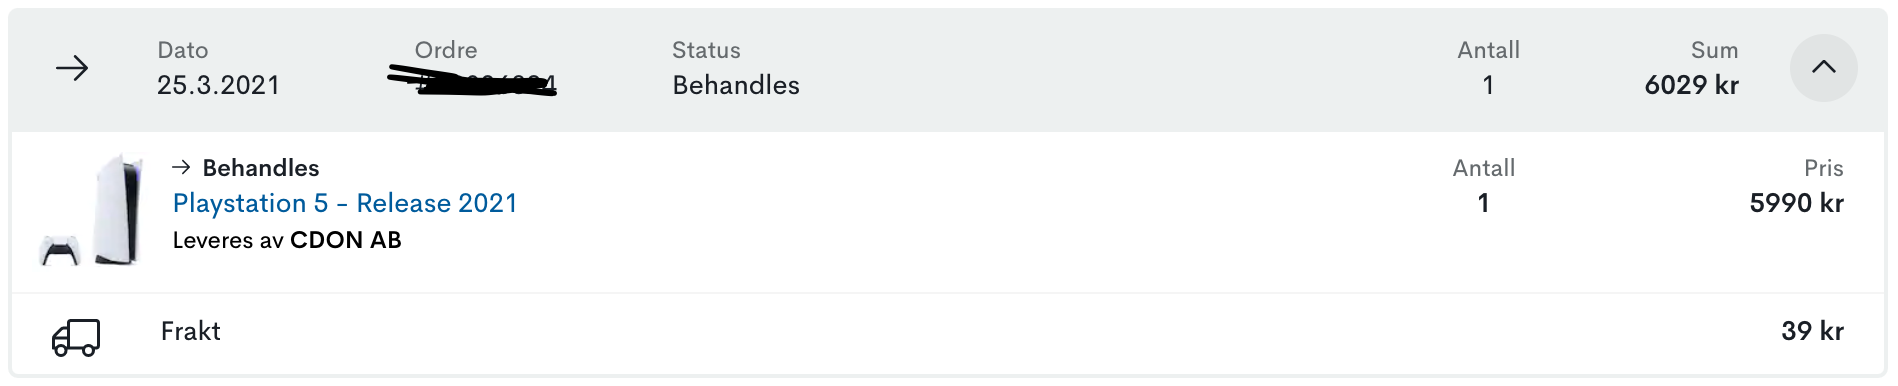
Task: Click the Status column heading
Action: pos(706,50)
